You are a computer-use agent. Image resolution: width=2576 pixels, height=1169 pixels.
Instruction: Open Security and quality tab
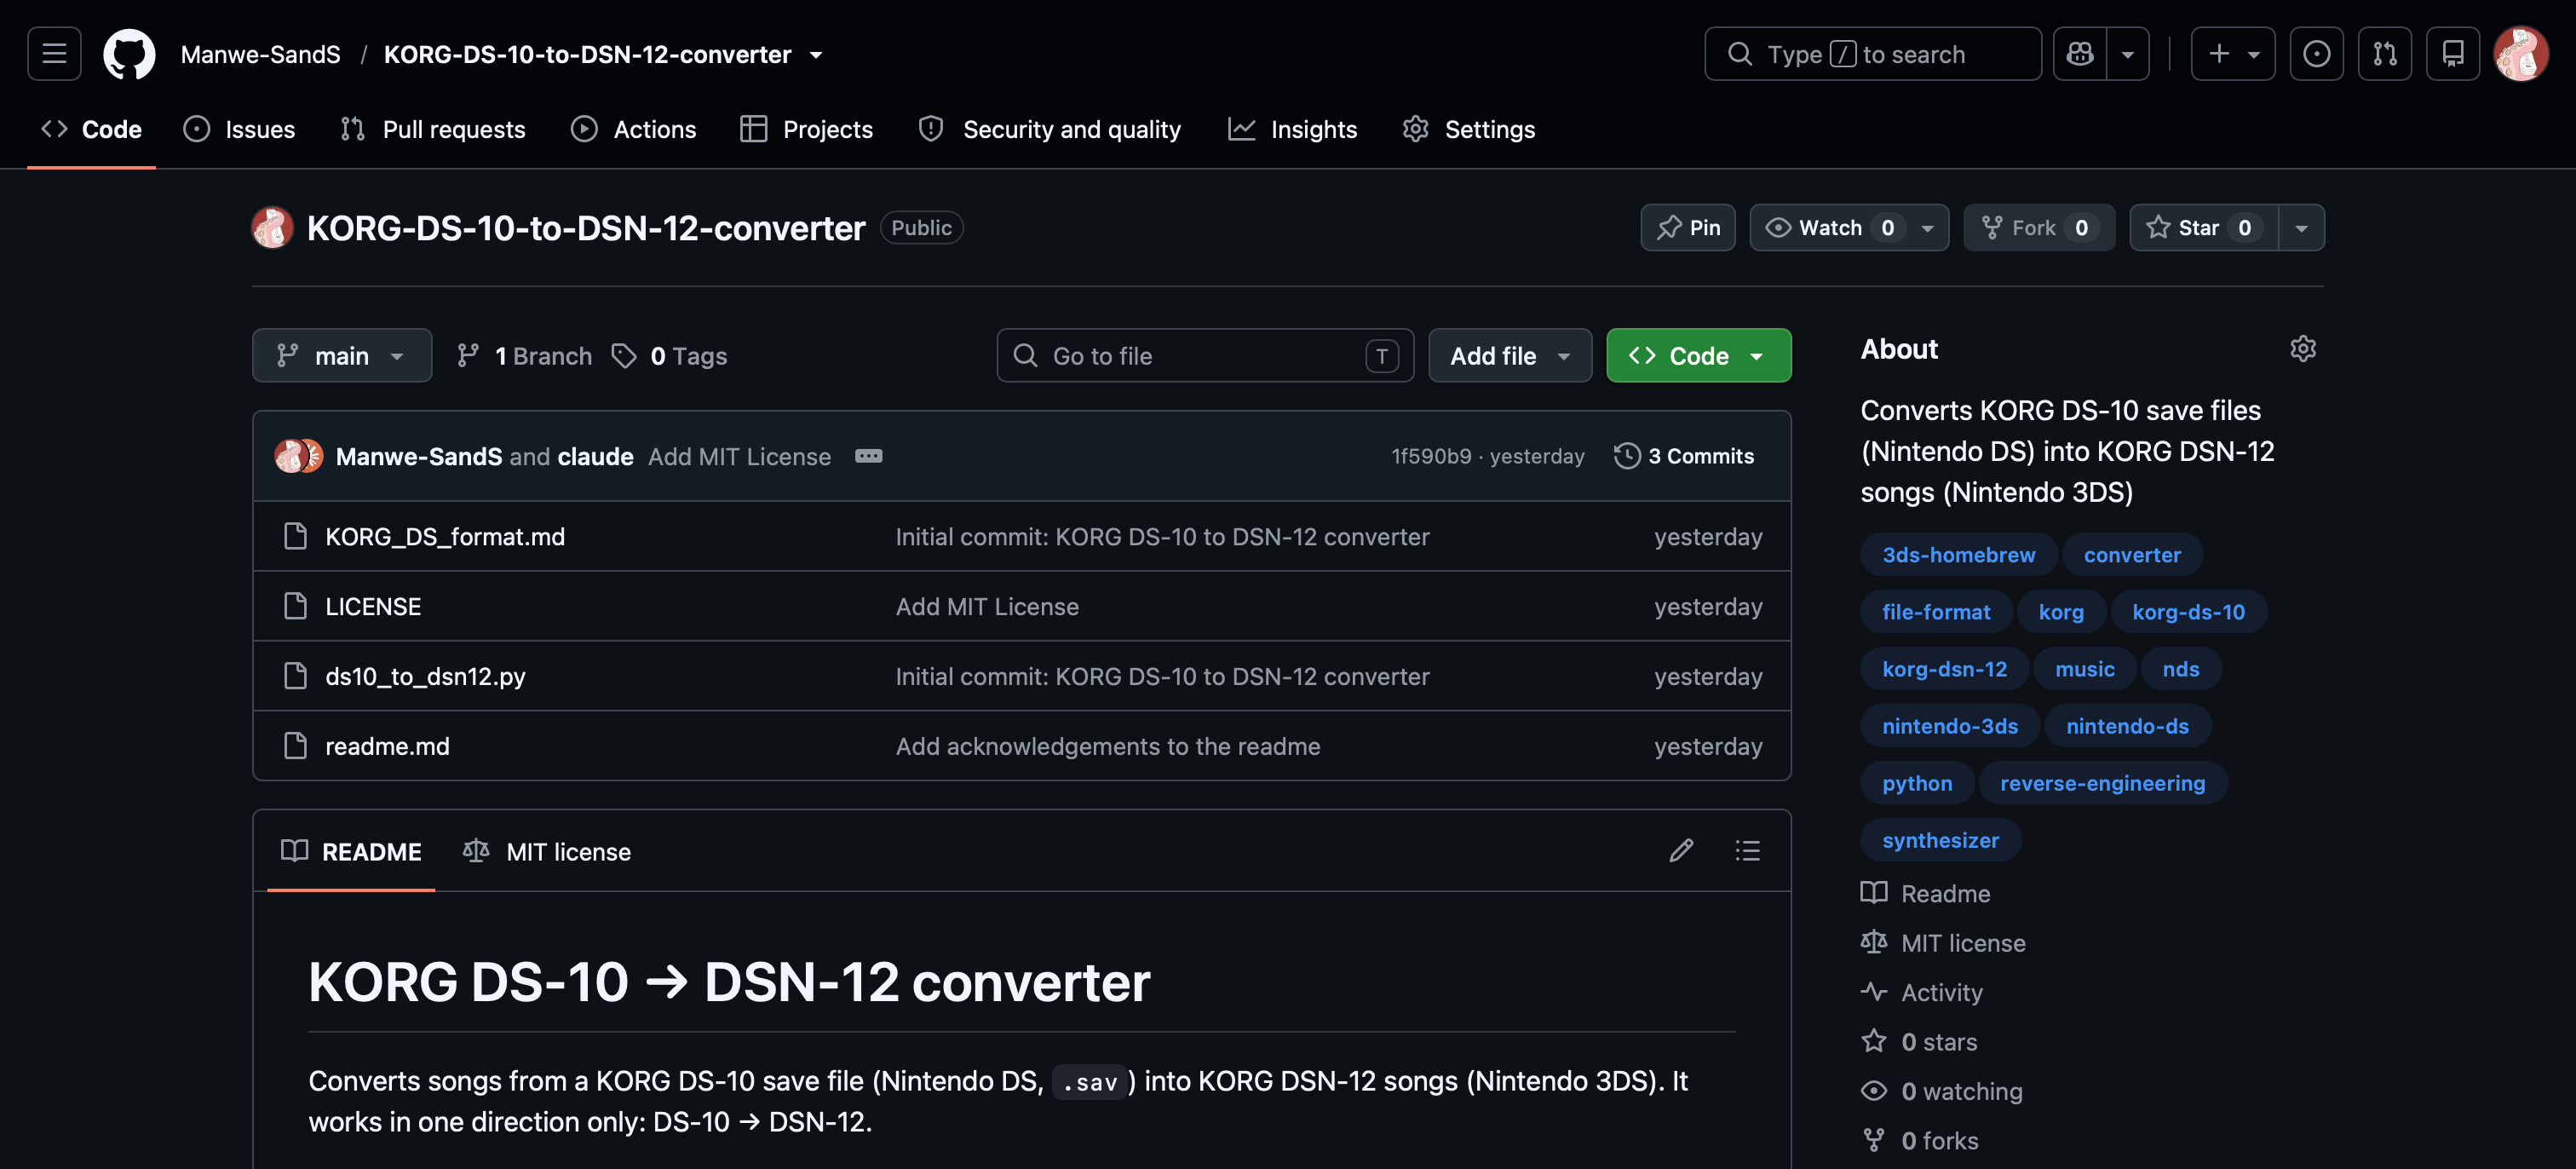point(1049,129)
